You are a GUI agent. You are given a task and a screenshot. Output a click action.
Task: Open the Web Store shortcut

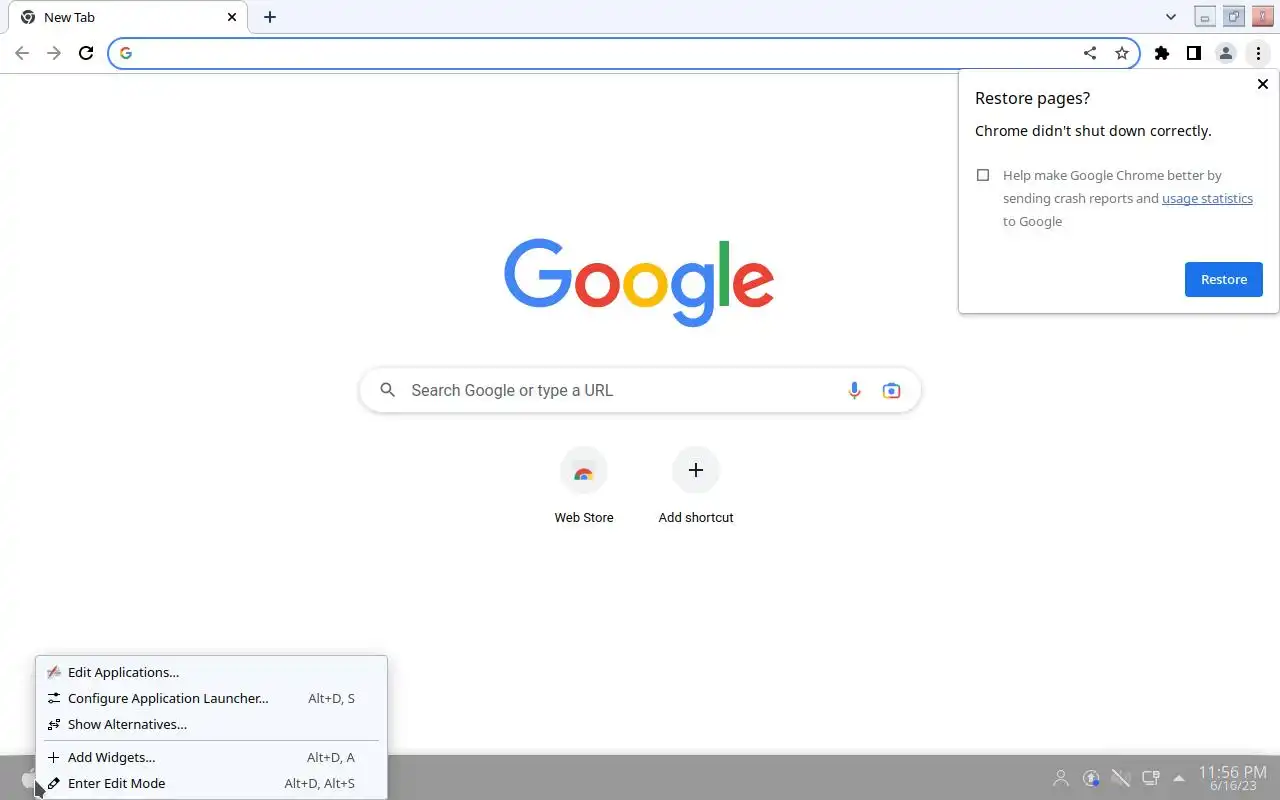[584, 486]
